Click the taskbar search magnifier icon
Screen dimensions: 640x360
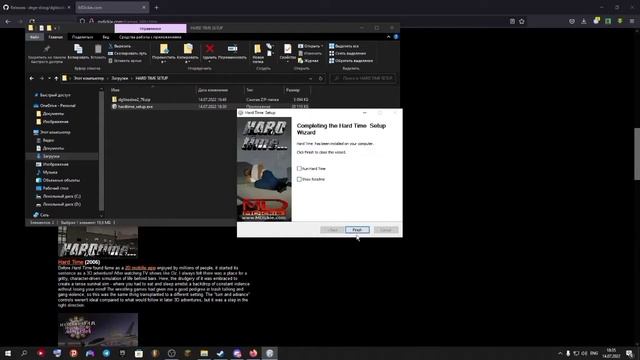[24, 353]
